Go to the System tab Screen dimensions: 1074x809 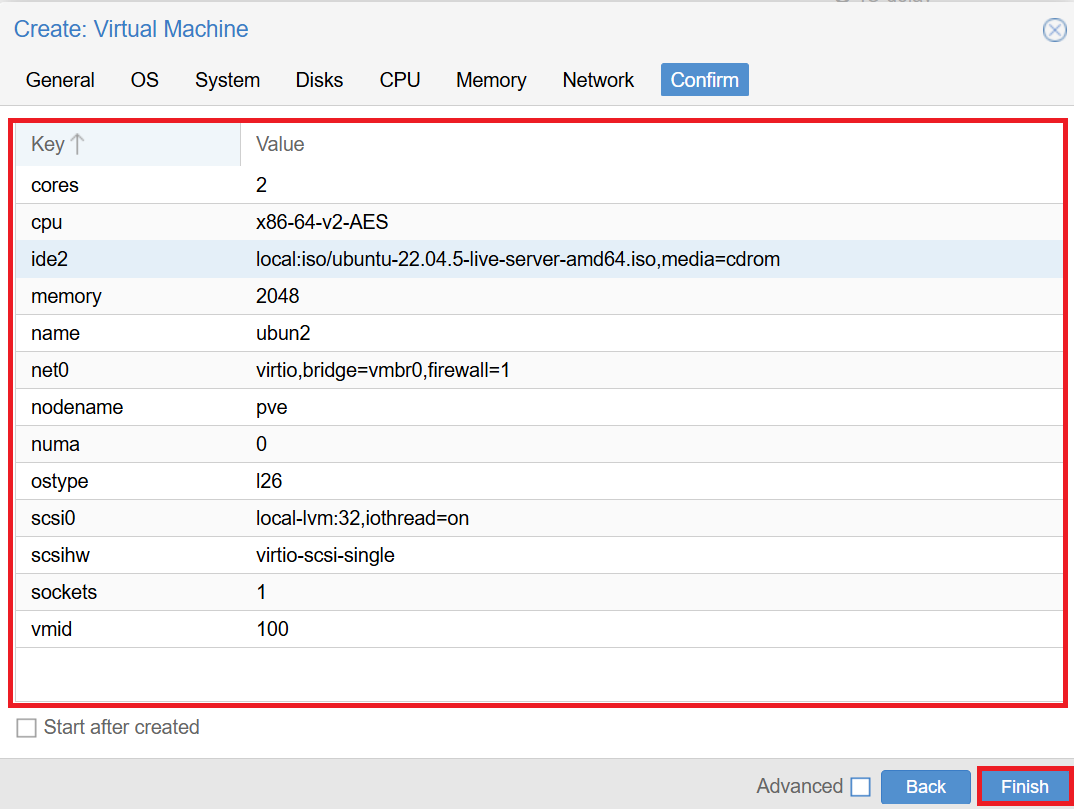click(227, 80)
